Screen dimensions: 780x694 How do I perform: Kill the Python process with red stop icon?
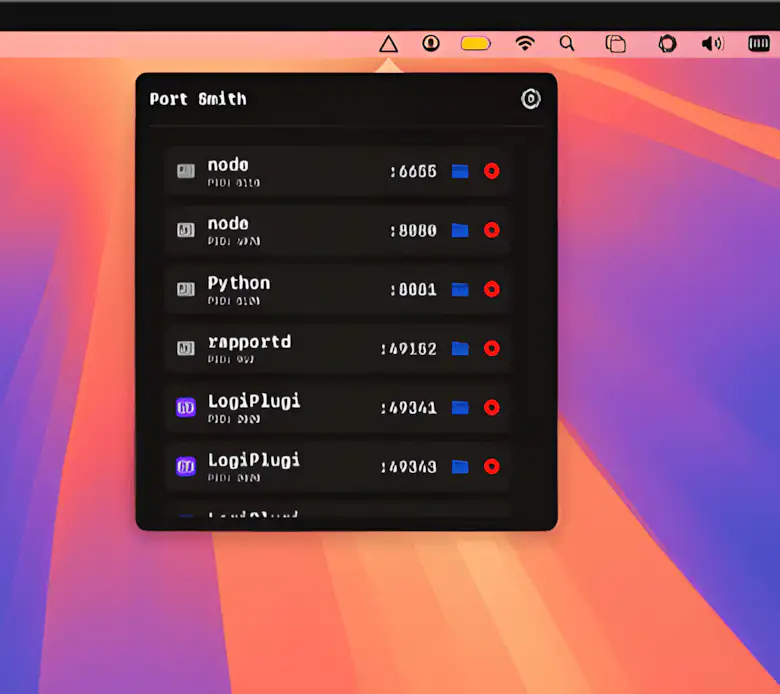(x=491, y=289)
